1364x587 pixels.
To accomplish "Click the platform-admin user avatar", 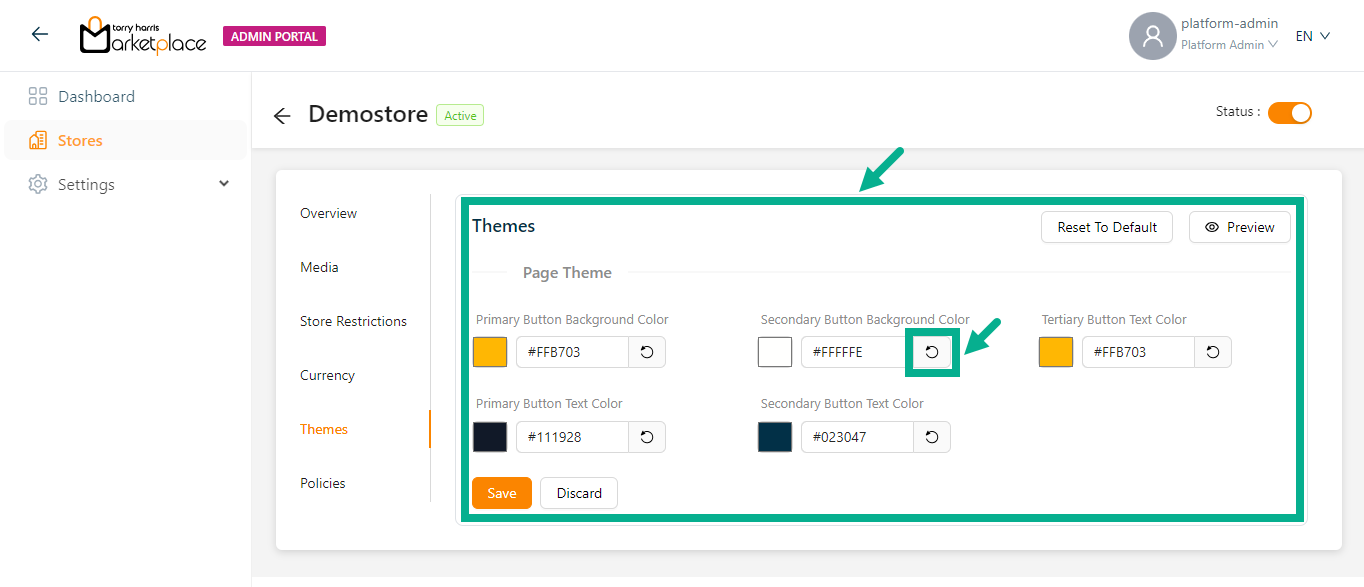I will coord(1152,36).
